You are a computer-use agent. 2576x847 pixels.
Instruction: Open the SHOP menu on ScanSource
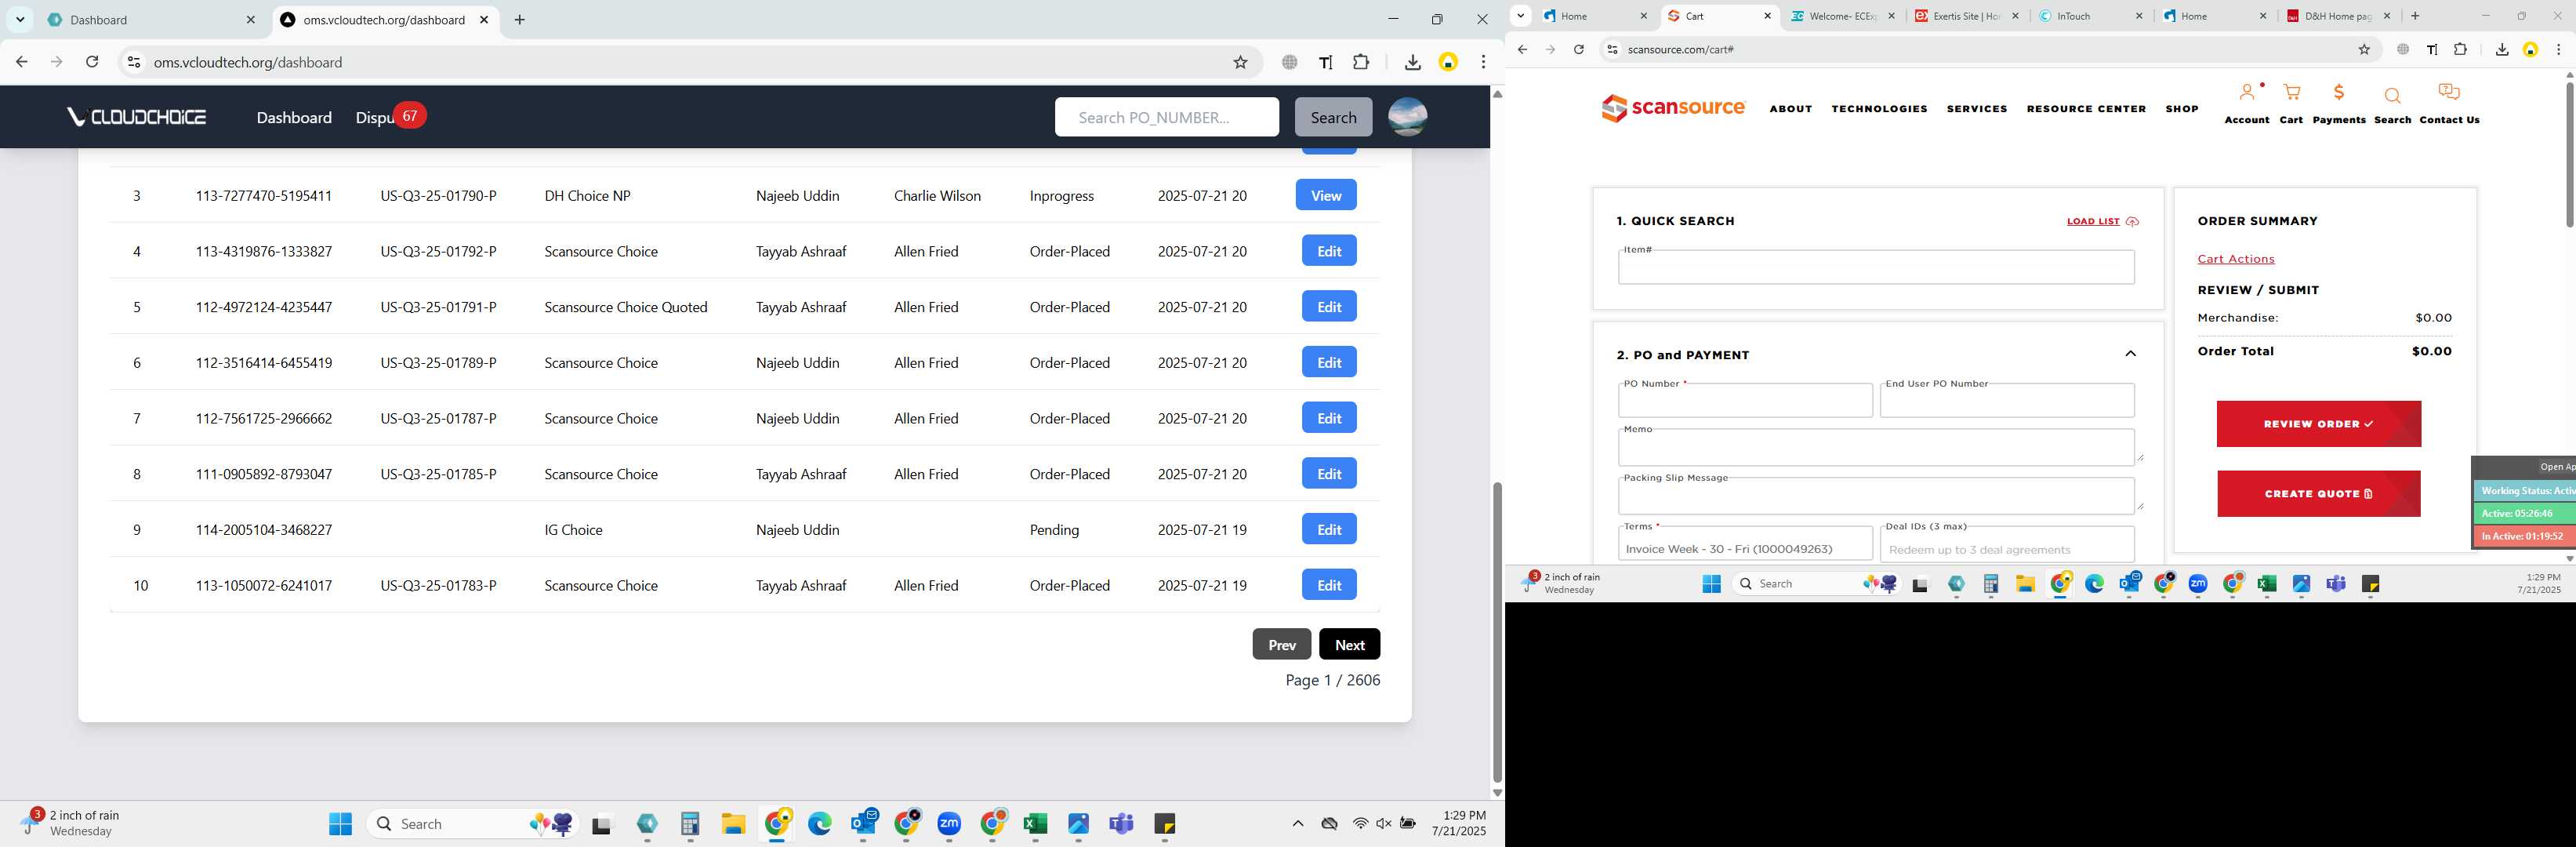(2181, 109)
